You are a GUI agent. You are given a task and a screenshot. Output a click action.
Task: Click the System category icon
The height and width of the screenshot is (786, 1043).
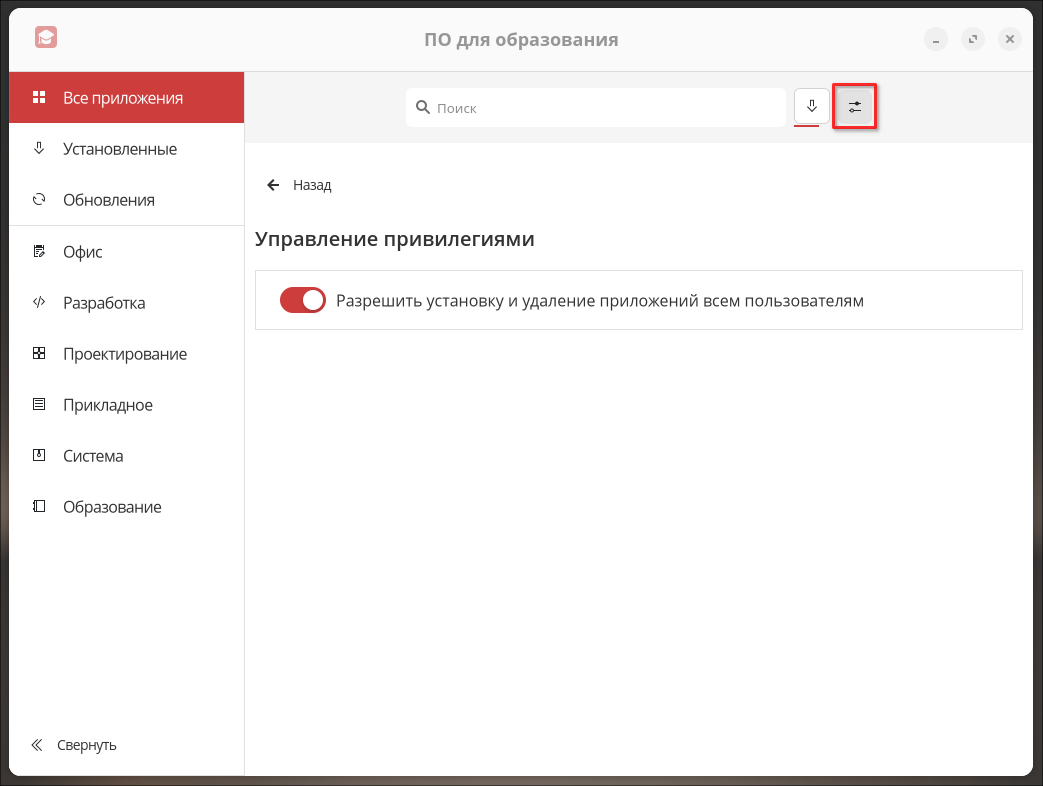(x=39, y=456)
